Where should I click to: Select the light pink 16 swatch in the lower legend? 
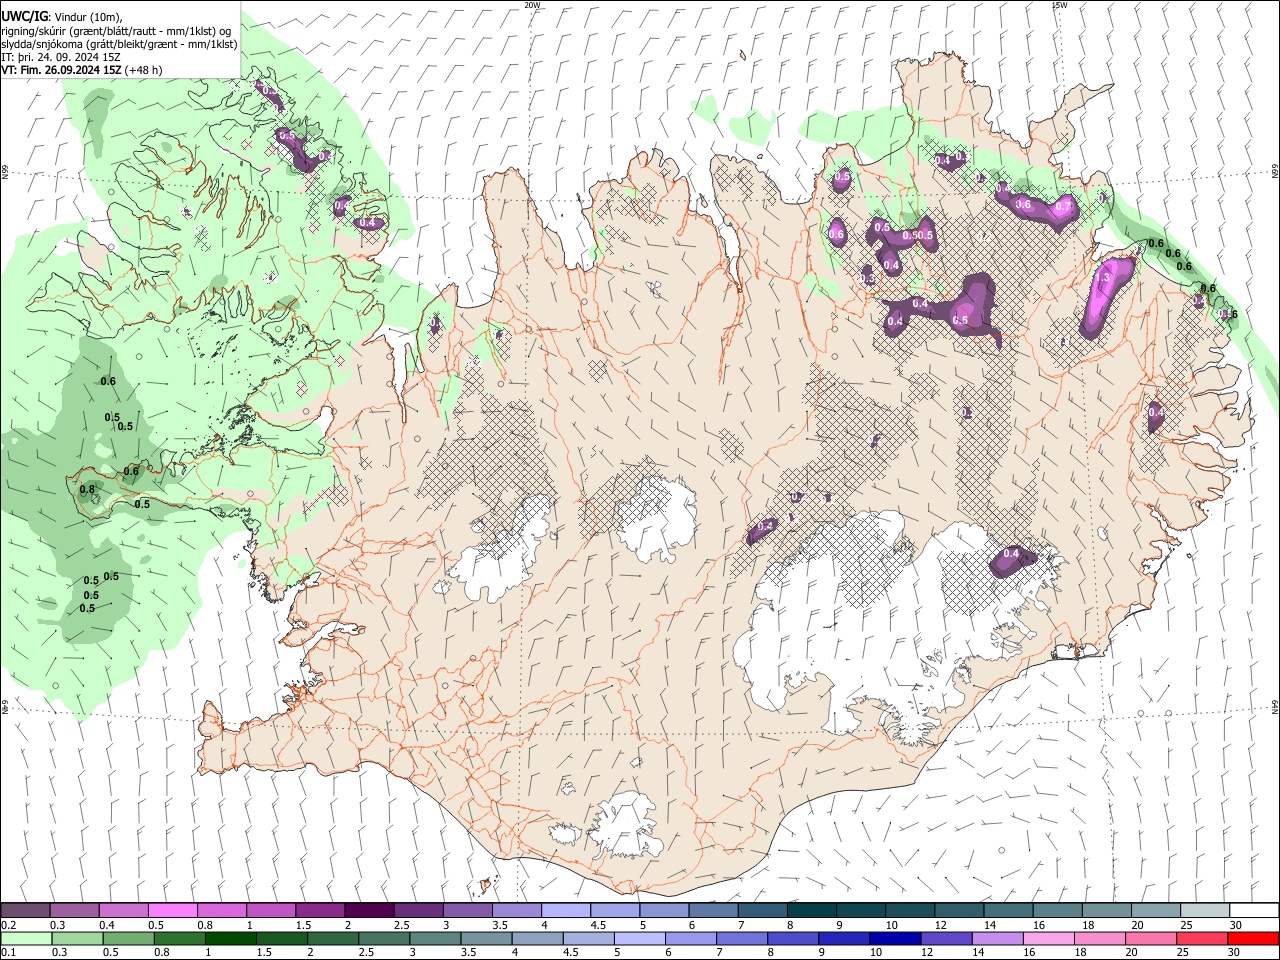click(1049, 938)
